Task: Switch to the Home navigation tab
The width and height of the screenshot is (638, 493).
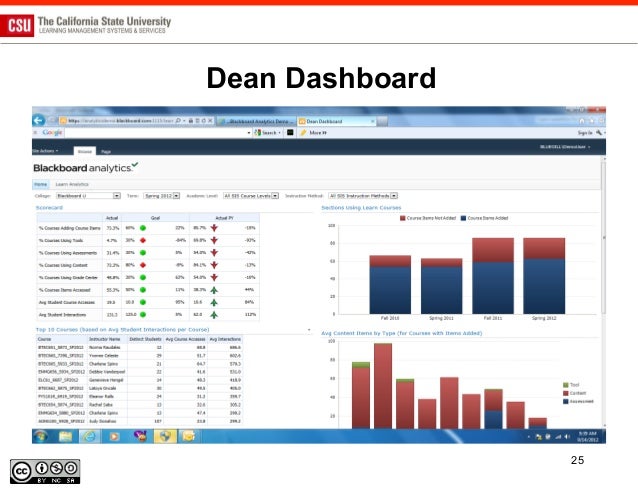Action: pos(40,184)
